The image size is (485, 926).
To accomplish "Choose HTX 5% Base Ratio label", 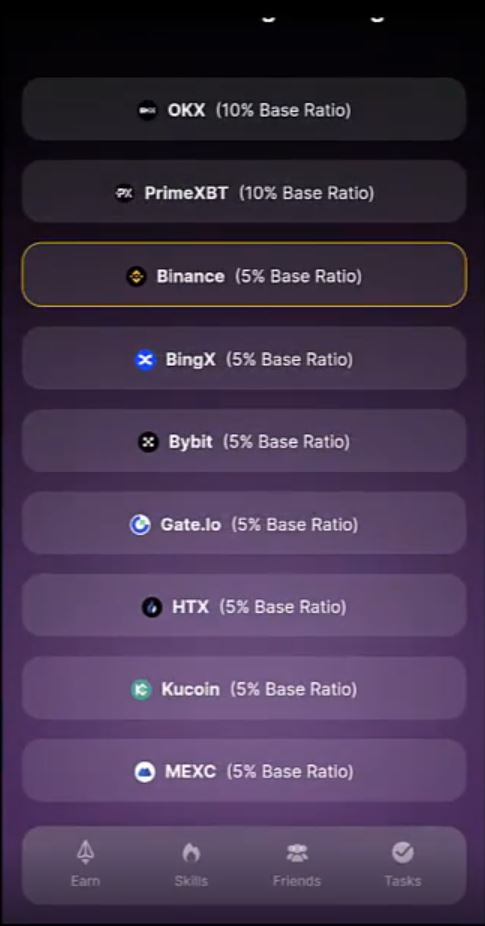I will point(259,607).
